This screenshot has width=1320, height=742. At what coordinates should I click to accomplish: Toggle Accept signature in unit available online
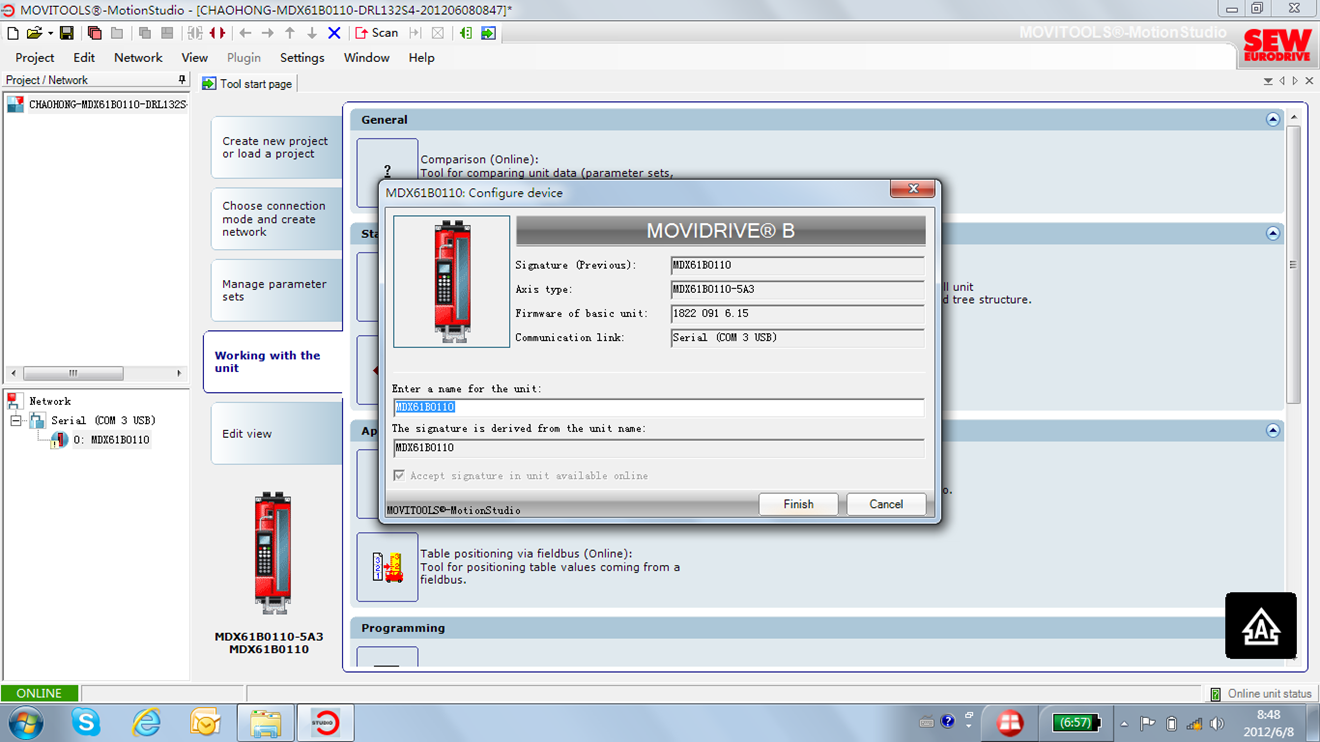pyautogui.click(x=399, y=476)
